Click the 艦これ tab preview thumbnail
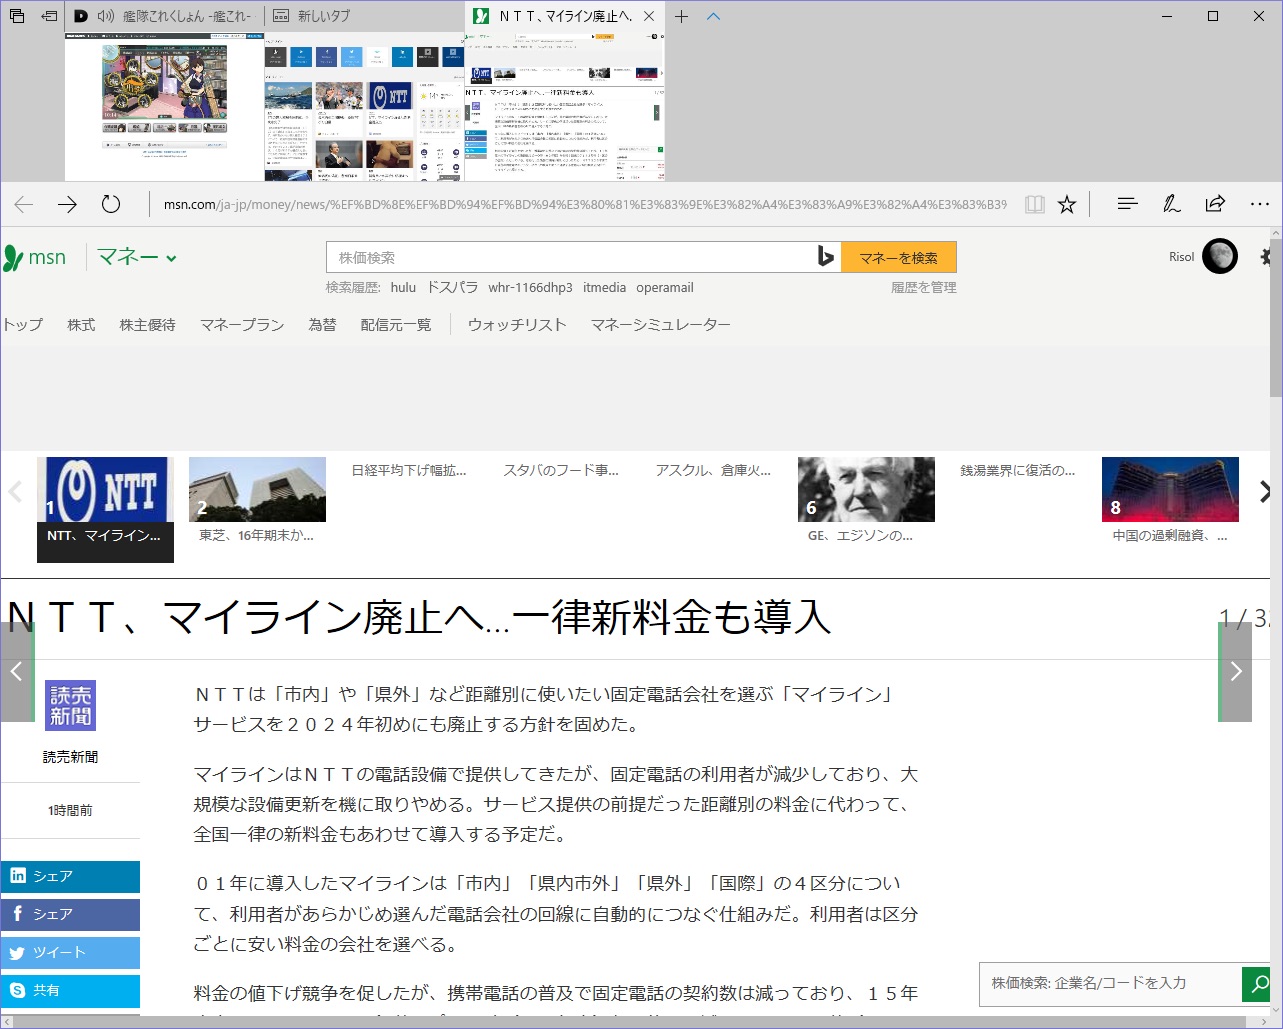1283x1029 pixels. coord(164,106)
